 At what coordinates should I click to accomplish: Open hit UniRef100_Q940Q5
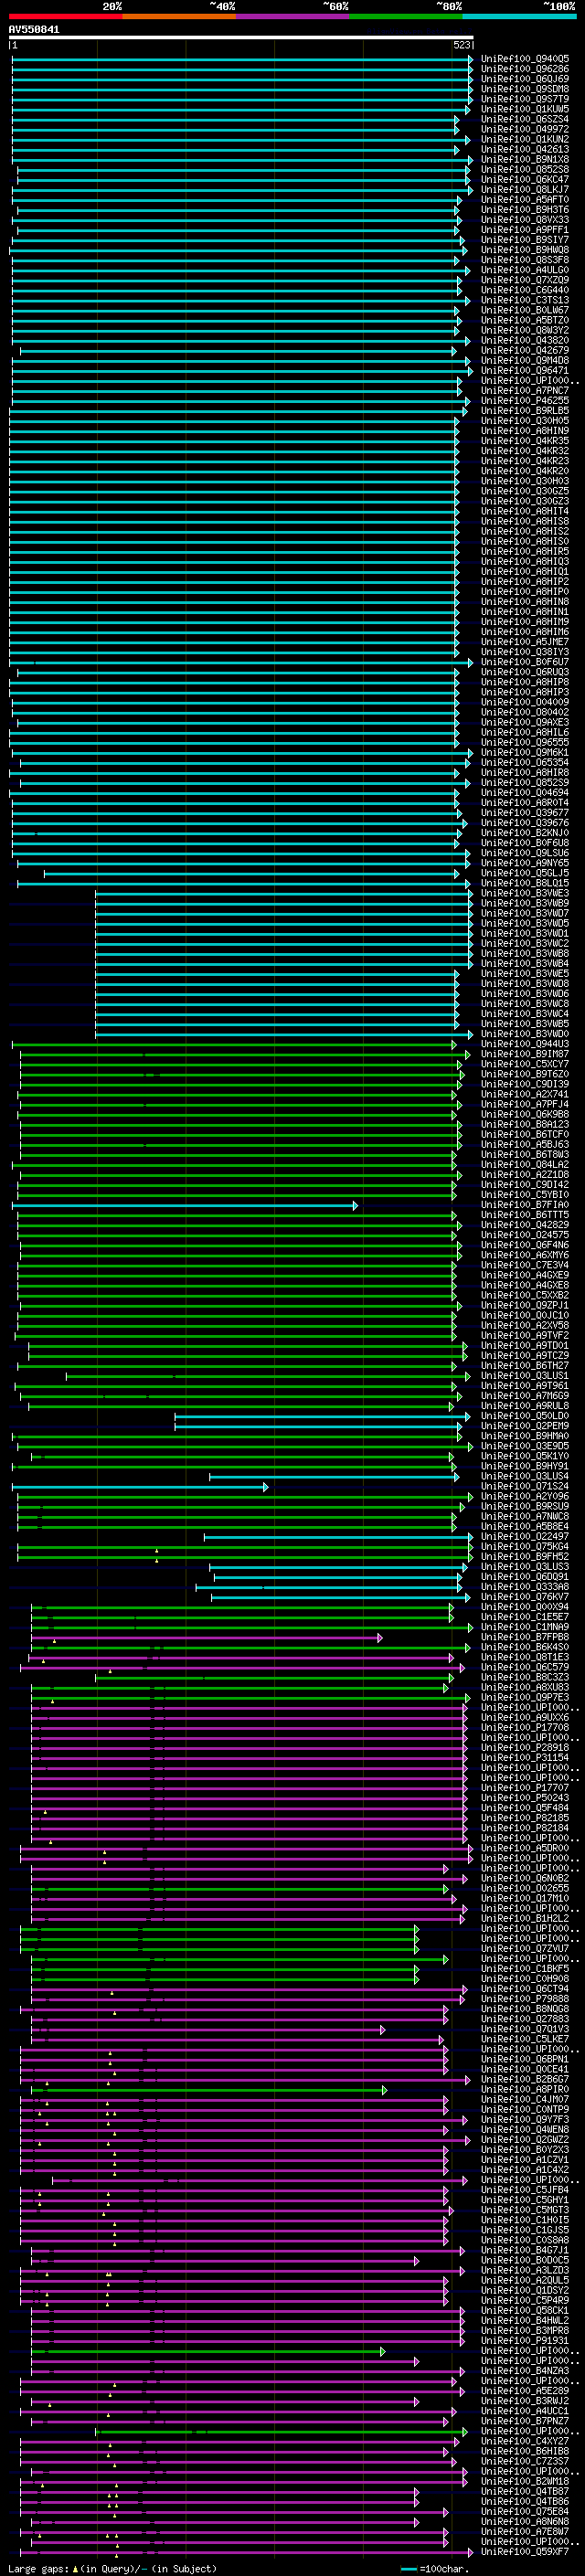(525, 59)
